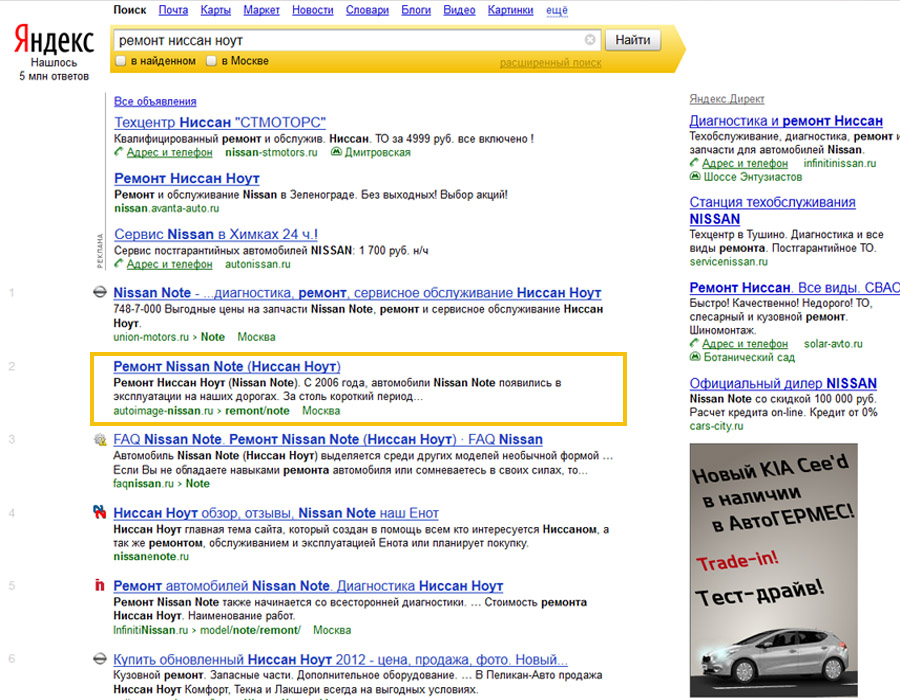The height and width of the screenshot is (700, 900).
Task: Click the union-motors.ru site URL
Action: (151, 337)
